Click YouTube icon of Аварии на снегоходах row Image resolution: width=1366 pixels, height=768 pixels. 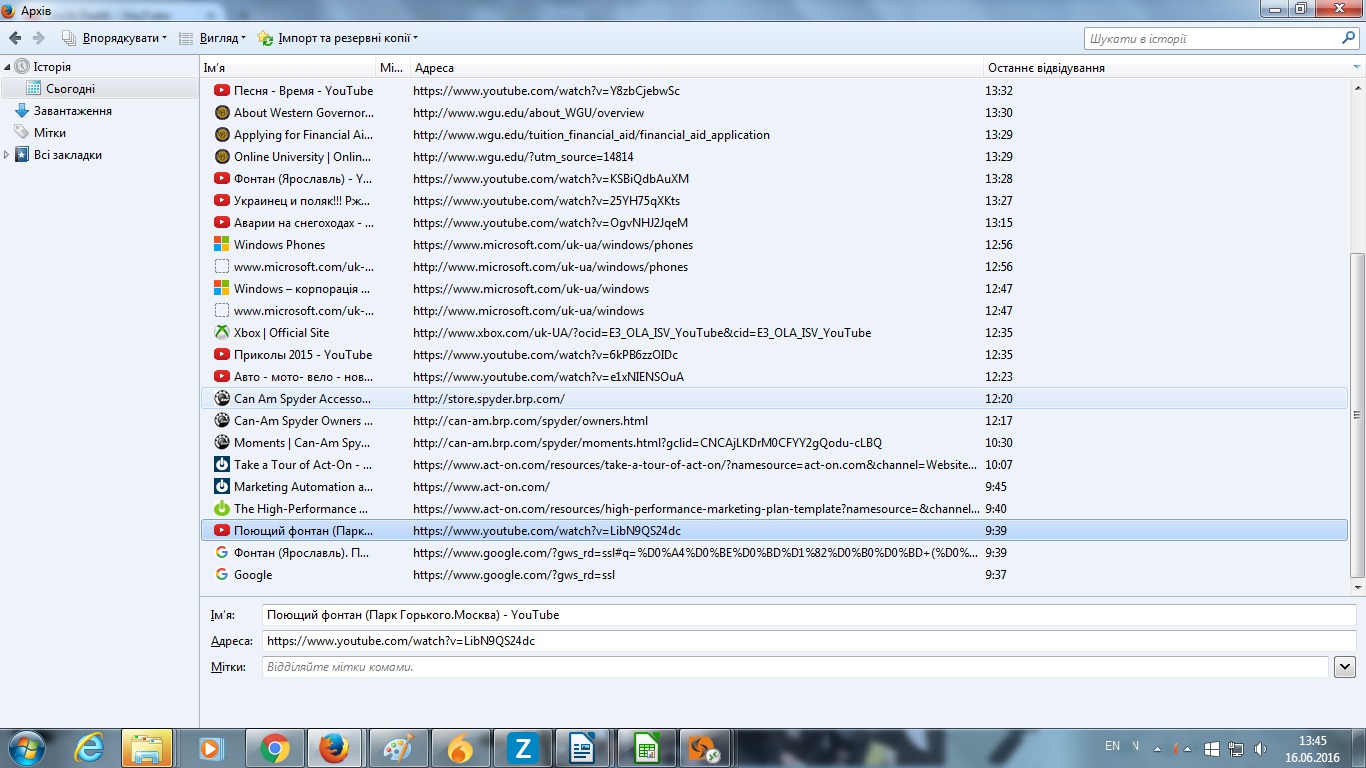pyautogui.click(x=222, y=223)
